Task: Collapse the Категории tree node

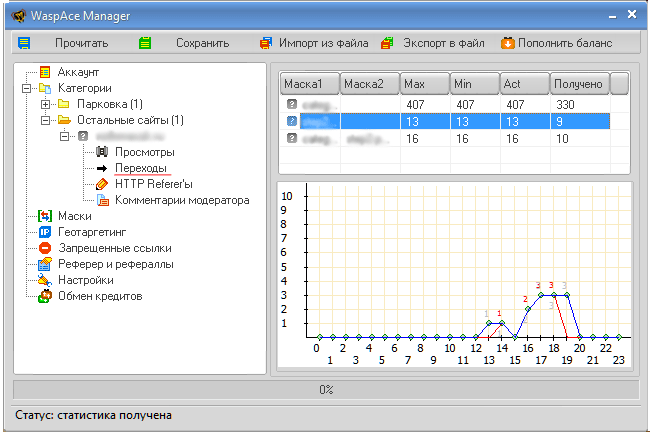Action: coord(26,88)
